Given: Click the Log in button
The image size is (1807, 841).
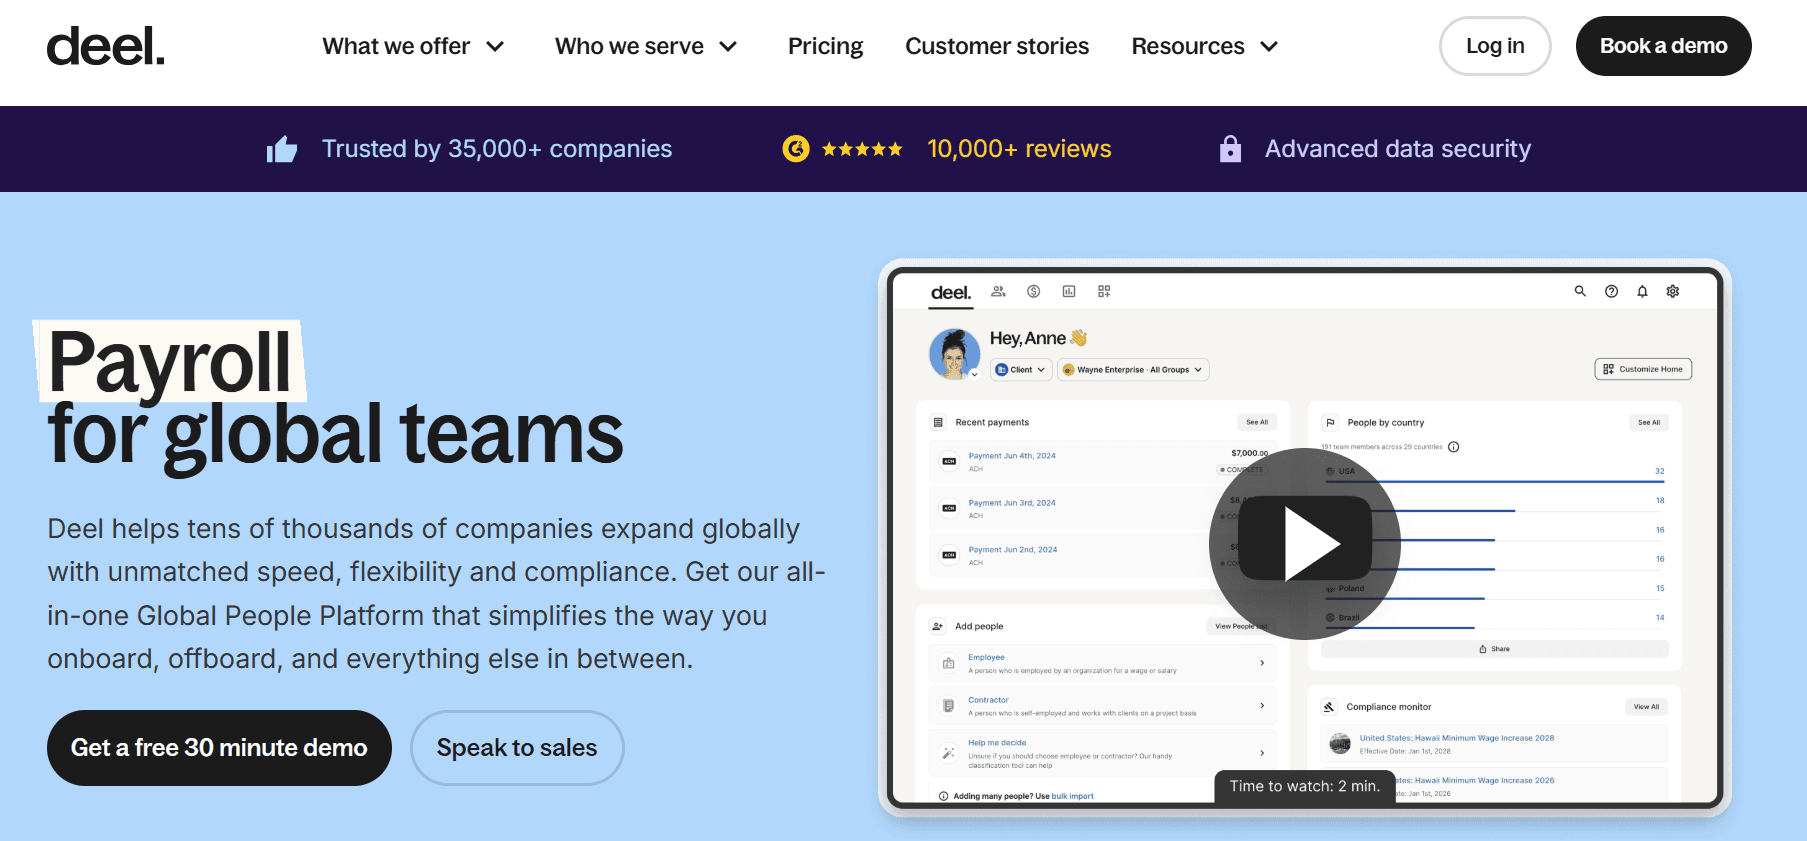Looking at the screenshot, I should coord(1495,46).
